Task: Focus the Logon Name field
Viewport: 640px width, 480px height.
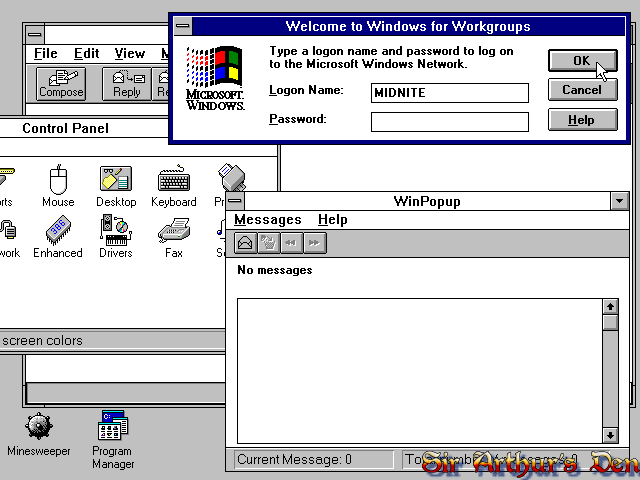Action: click(x=449, y=93)
